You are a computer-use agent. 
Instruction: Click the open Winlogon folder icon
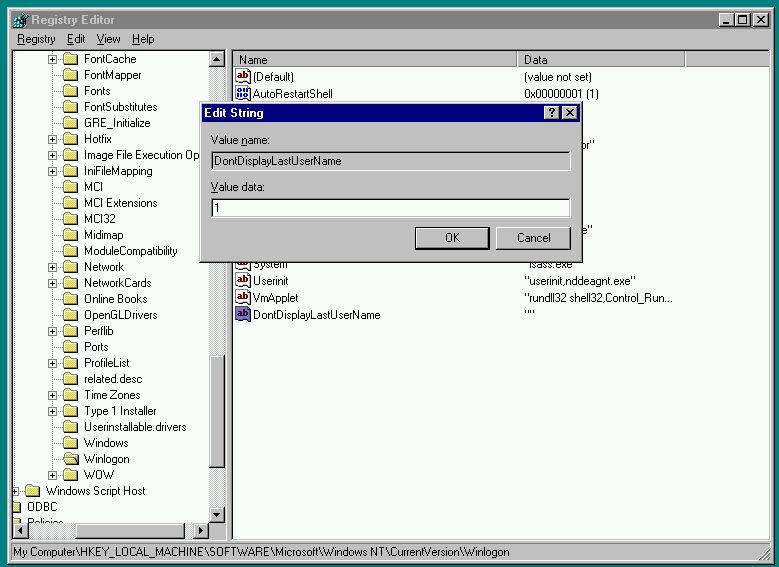pyautogui.click(x=71, y=459)
